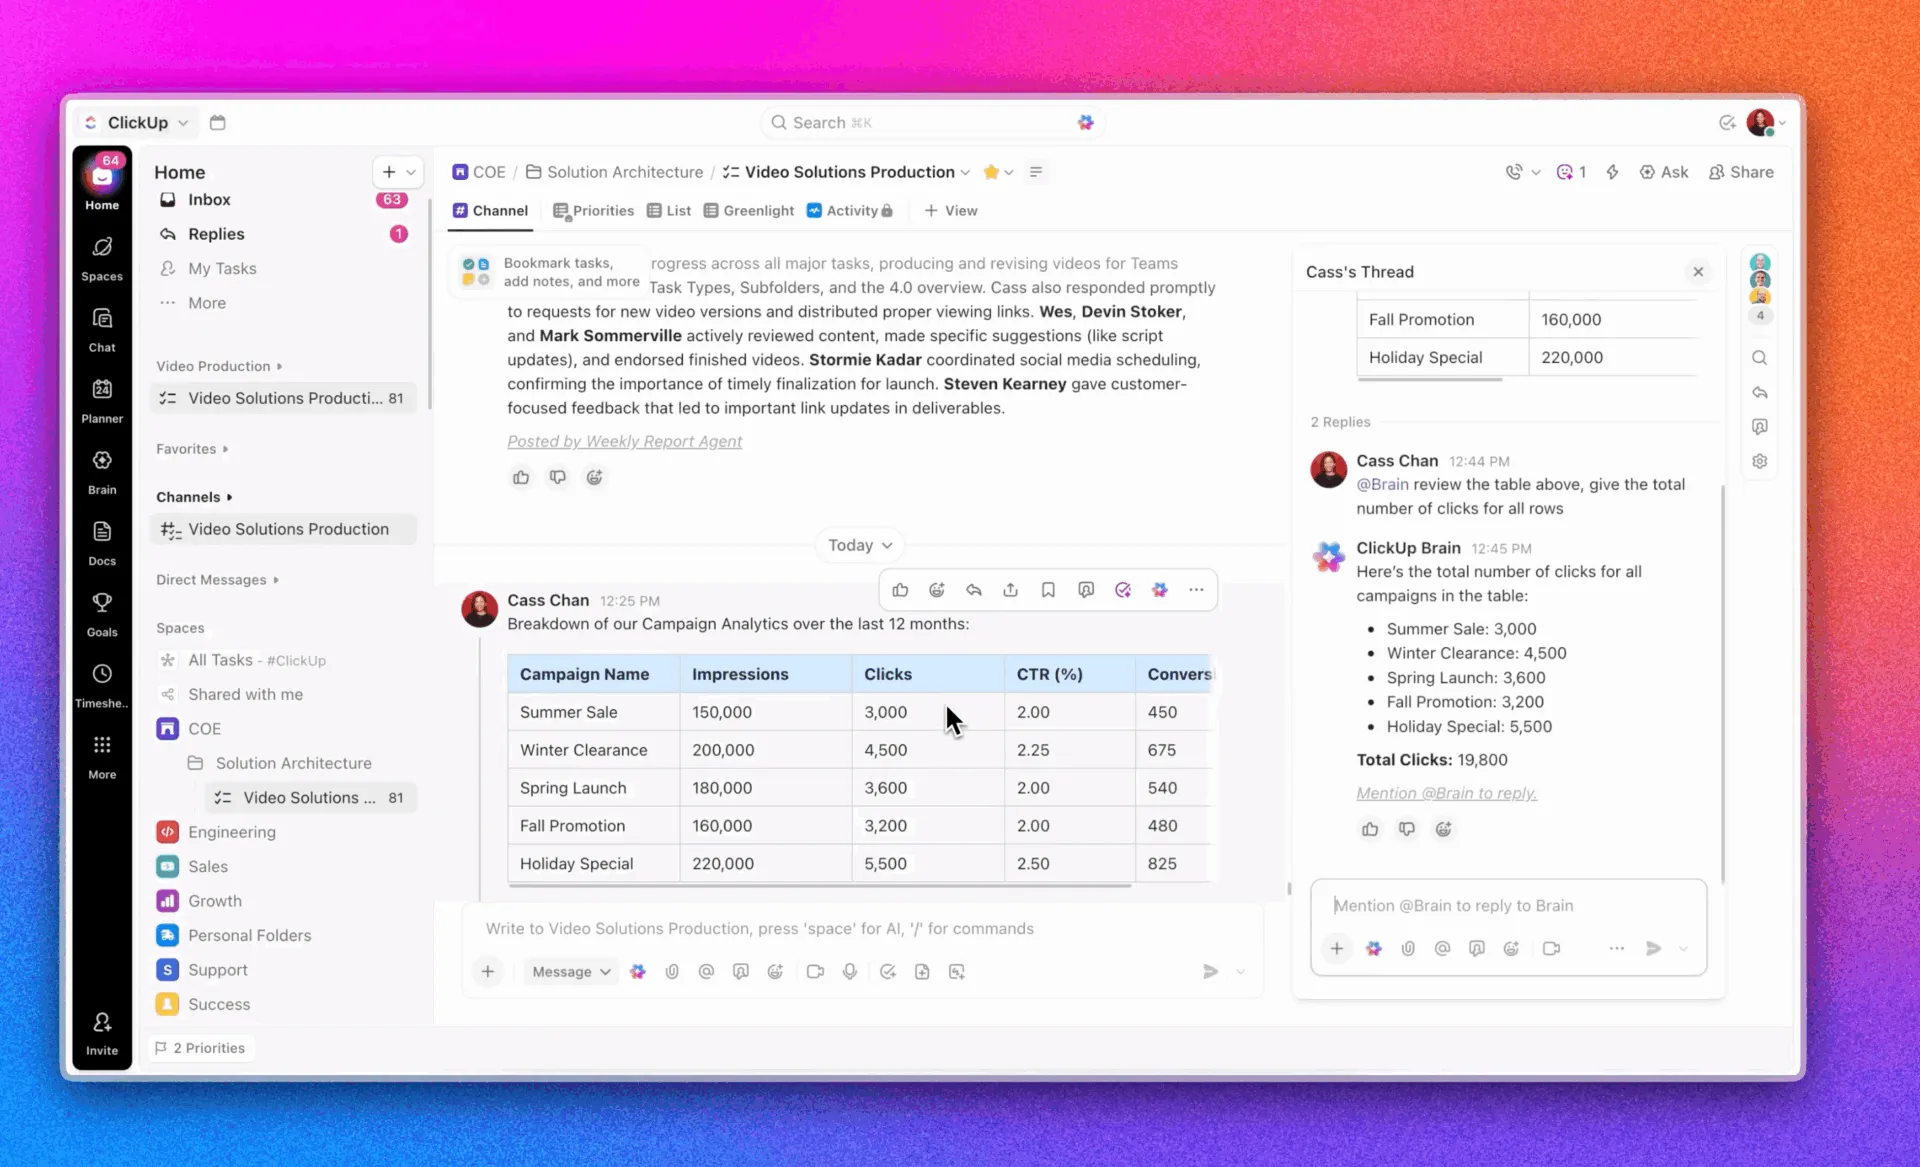Viewport: 1920px width, 1167px height.
Task: Click the emoji icon in the channel composer
Action: 775,971
